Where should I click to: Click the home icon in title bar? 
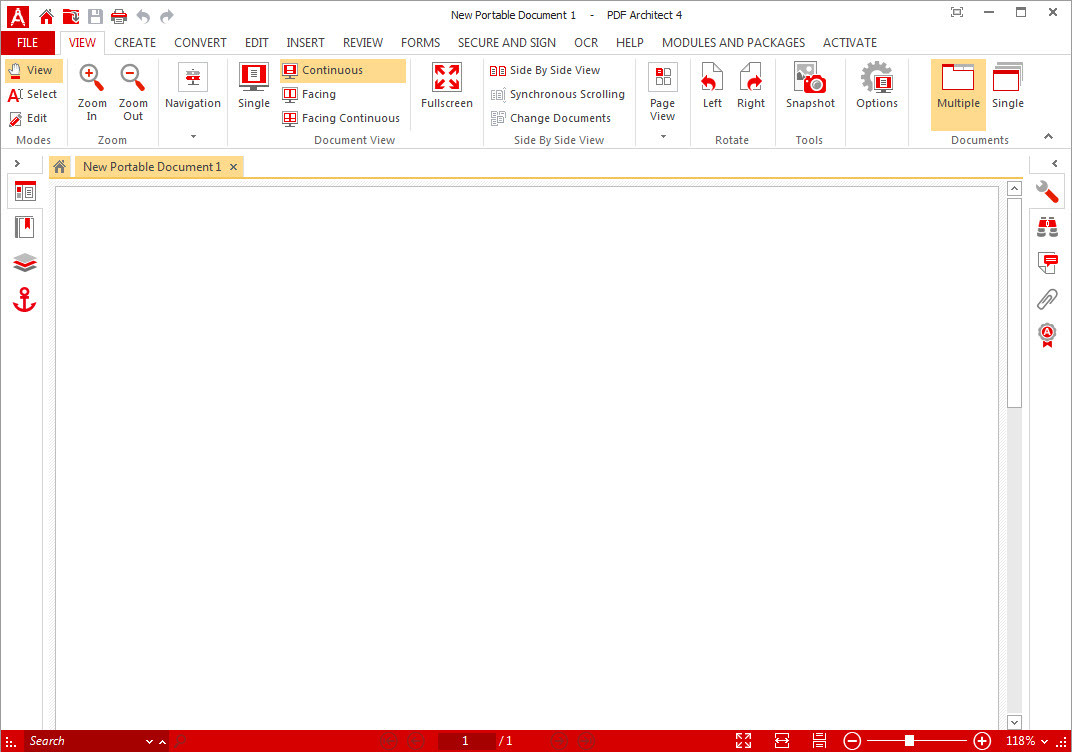[46, 16]
